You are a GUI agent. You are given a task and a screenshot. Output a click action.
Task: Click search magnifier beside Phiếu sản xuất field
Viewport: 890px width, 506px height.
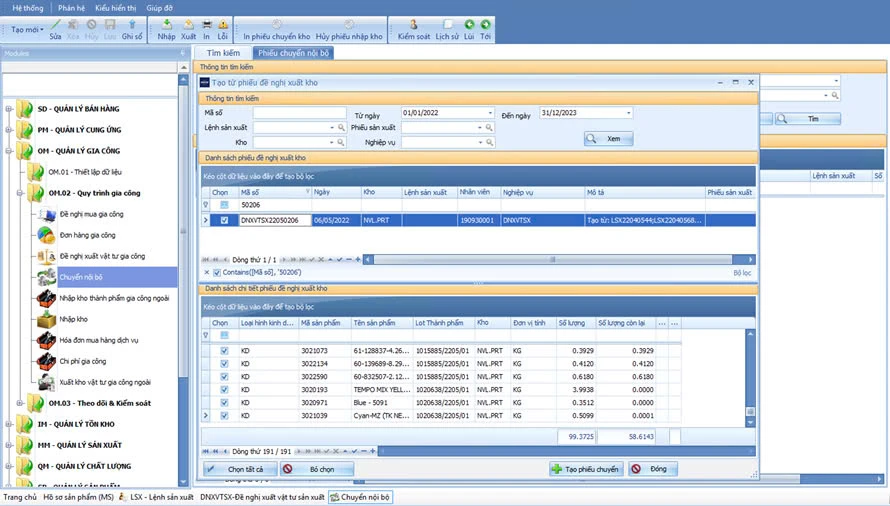[489, 128]
